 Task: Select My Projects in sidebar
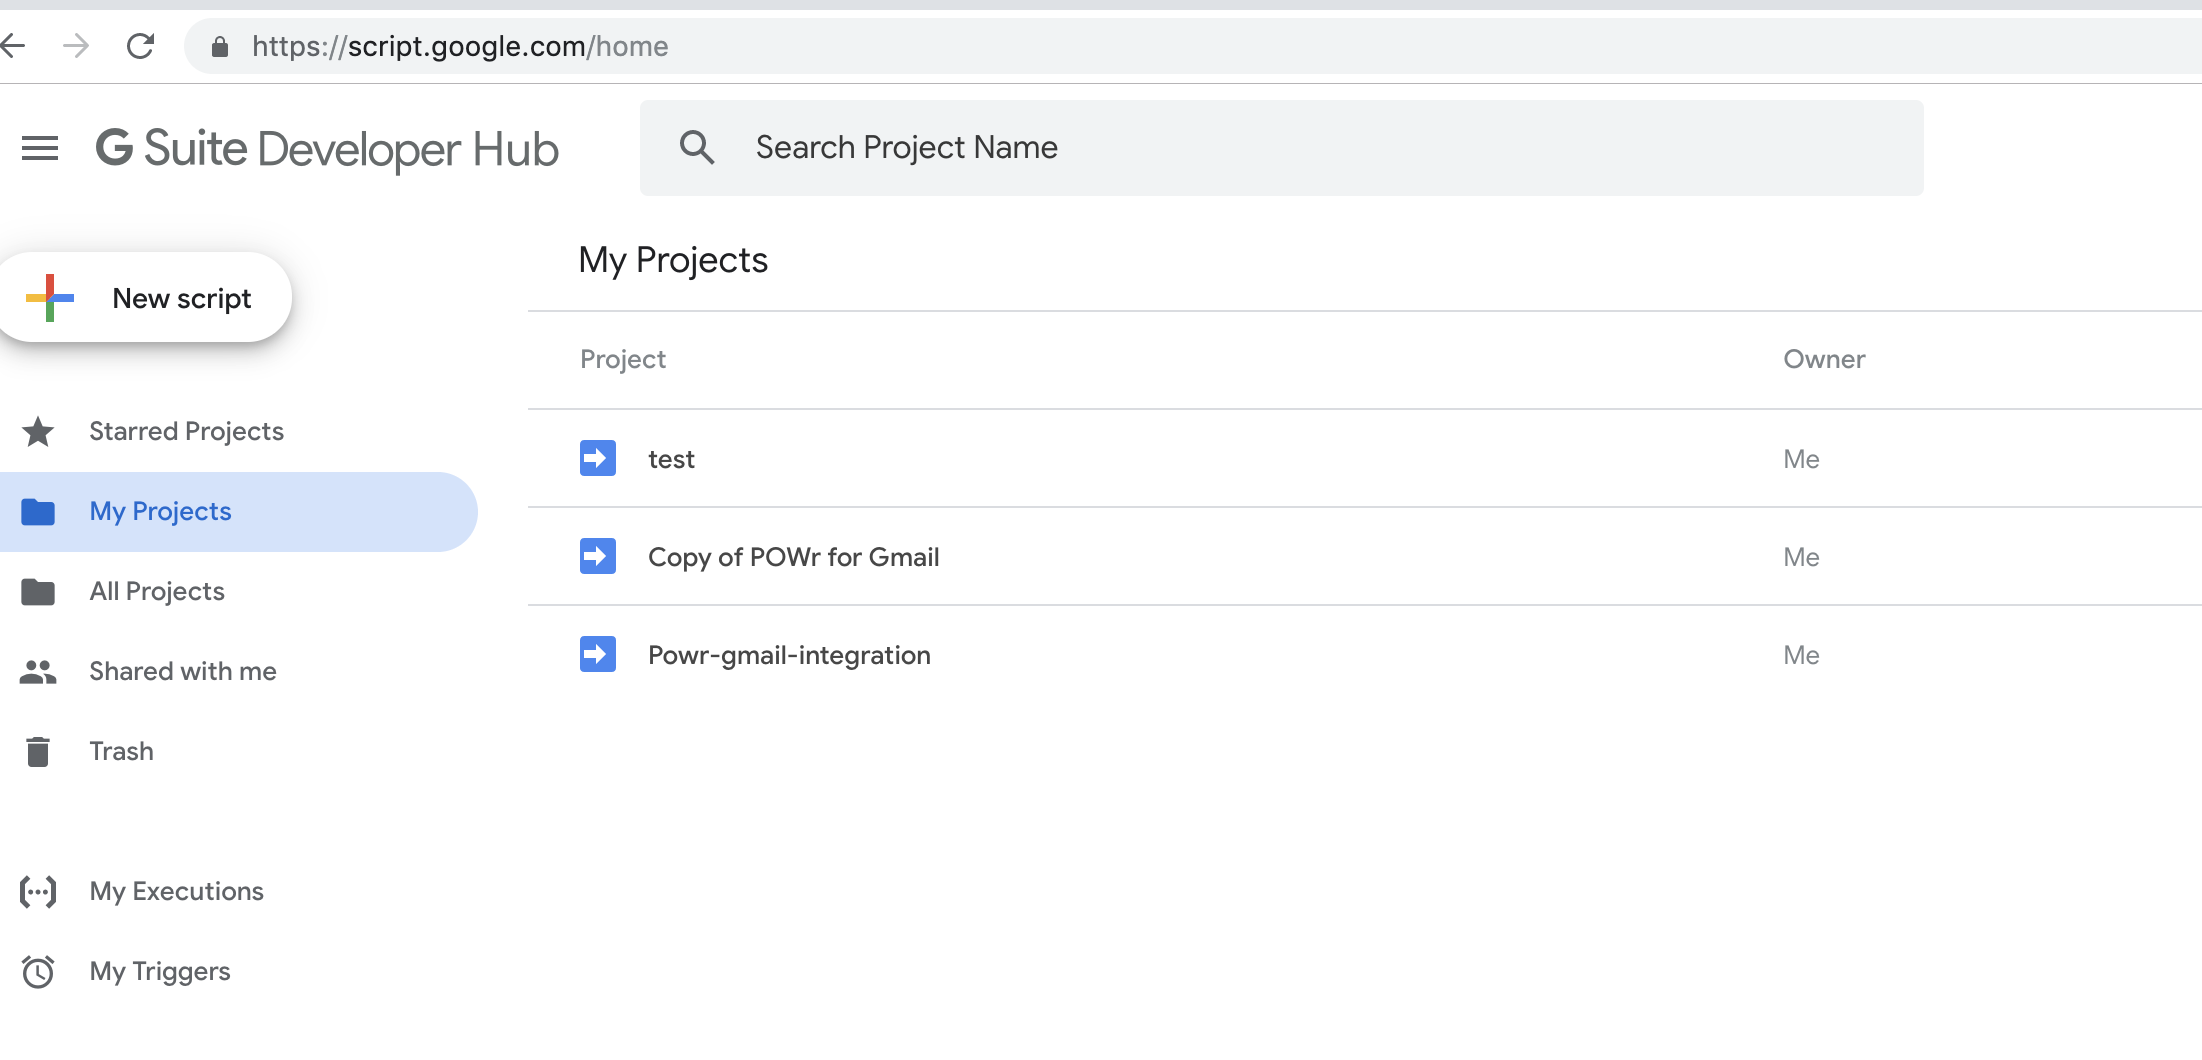click(x=238, y=511)
